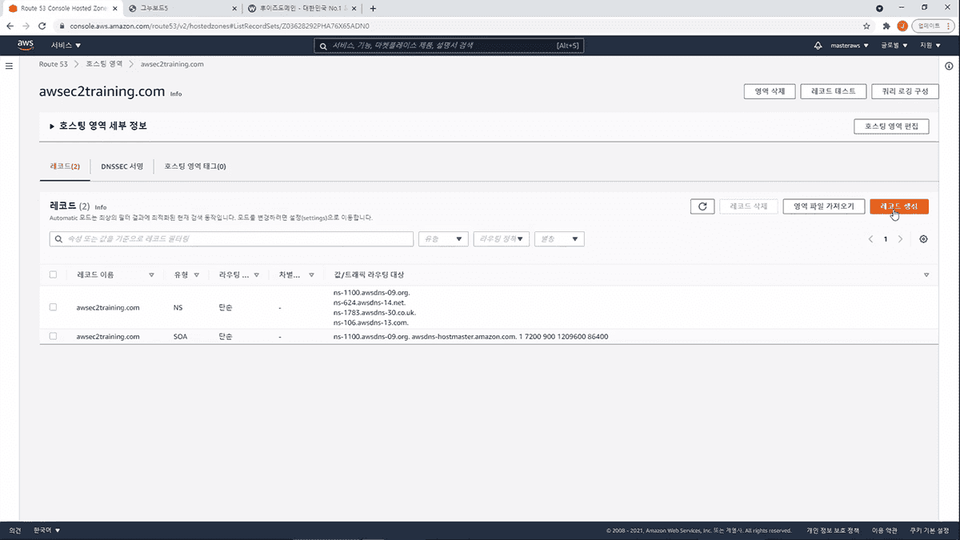Sort by 레코드 이름 column arrow

[x=151, y=275]
